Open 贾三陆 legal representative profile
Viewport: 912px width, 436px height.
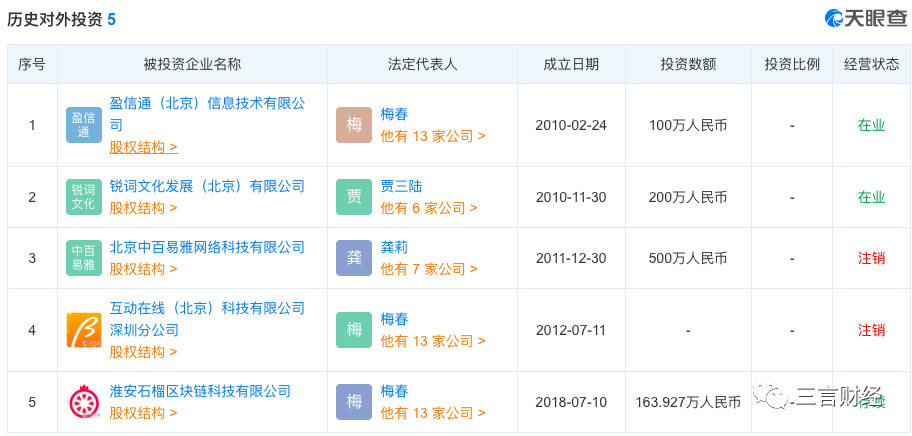pyautogui.click(x=401, y=187)
